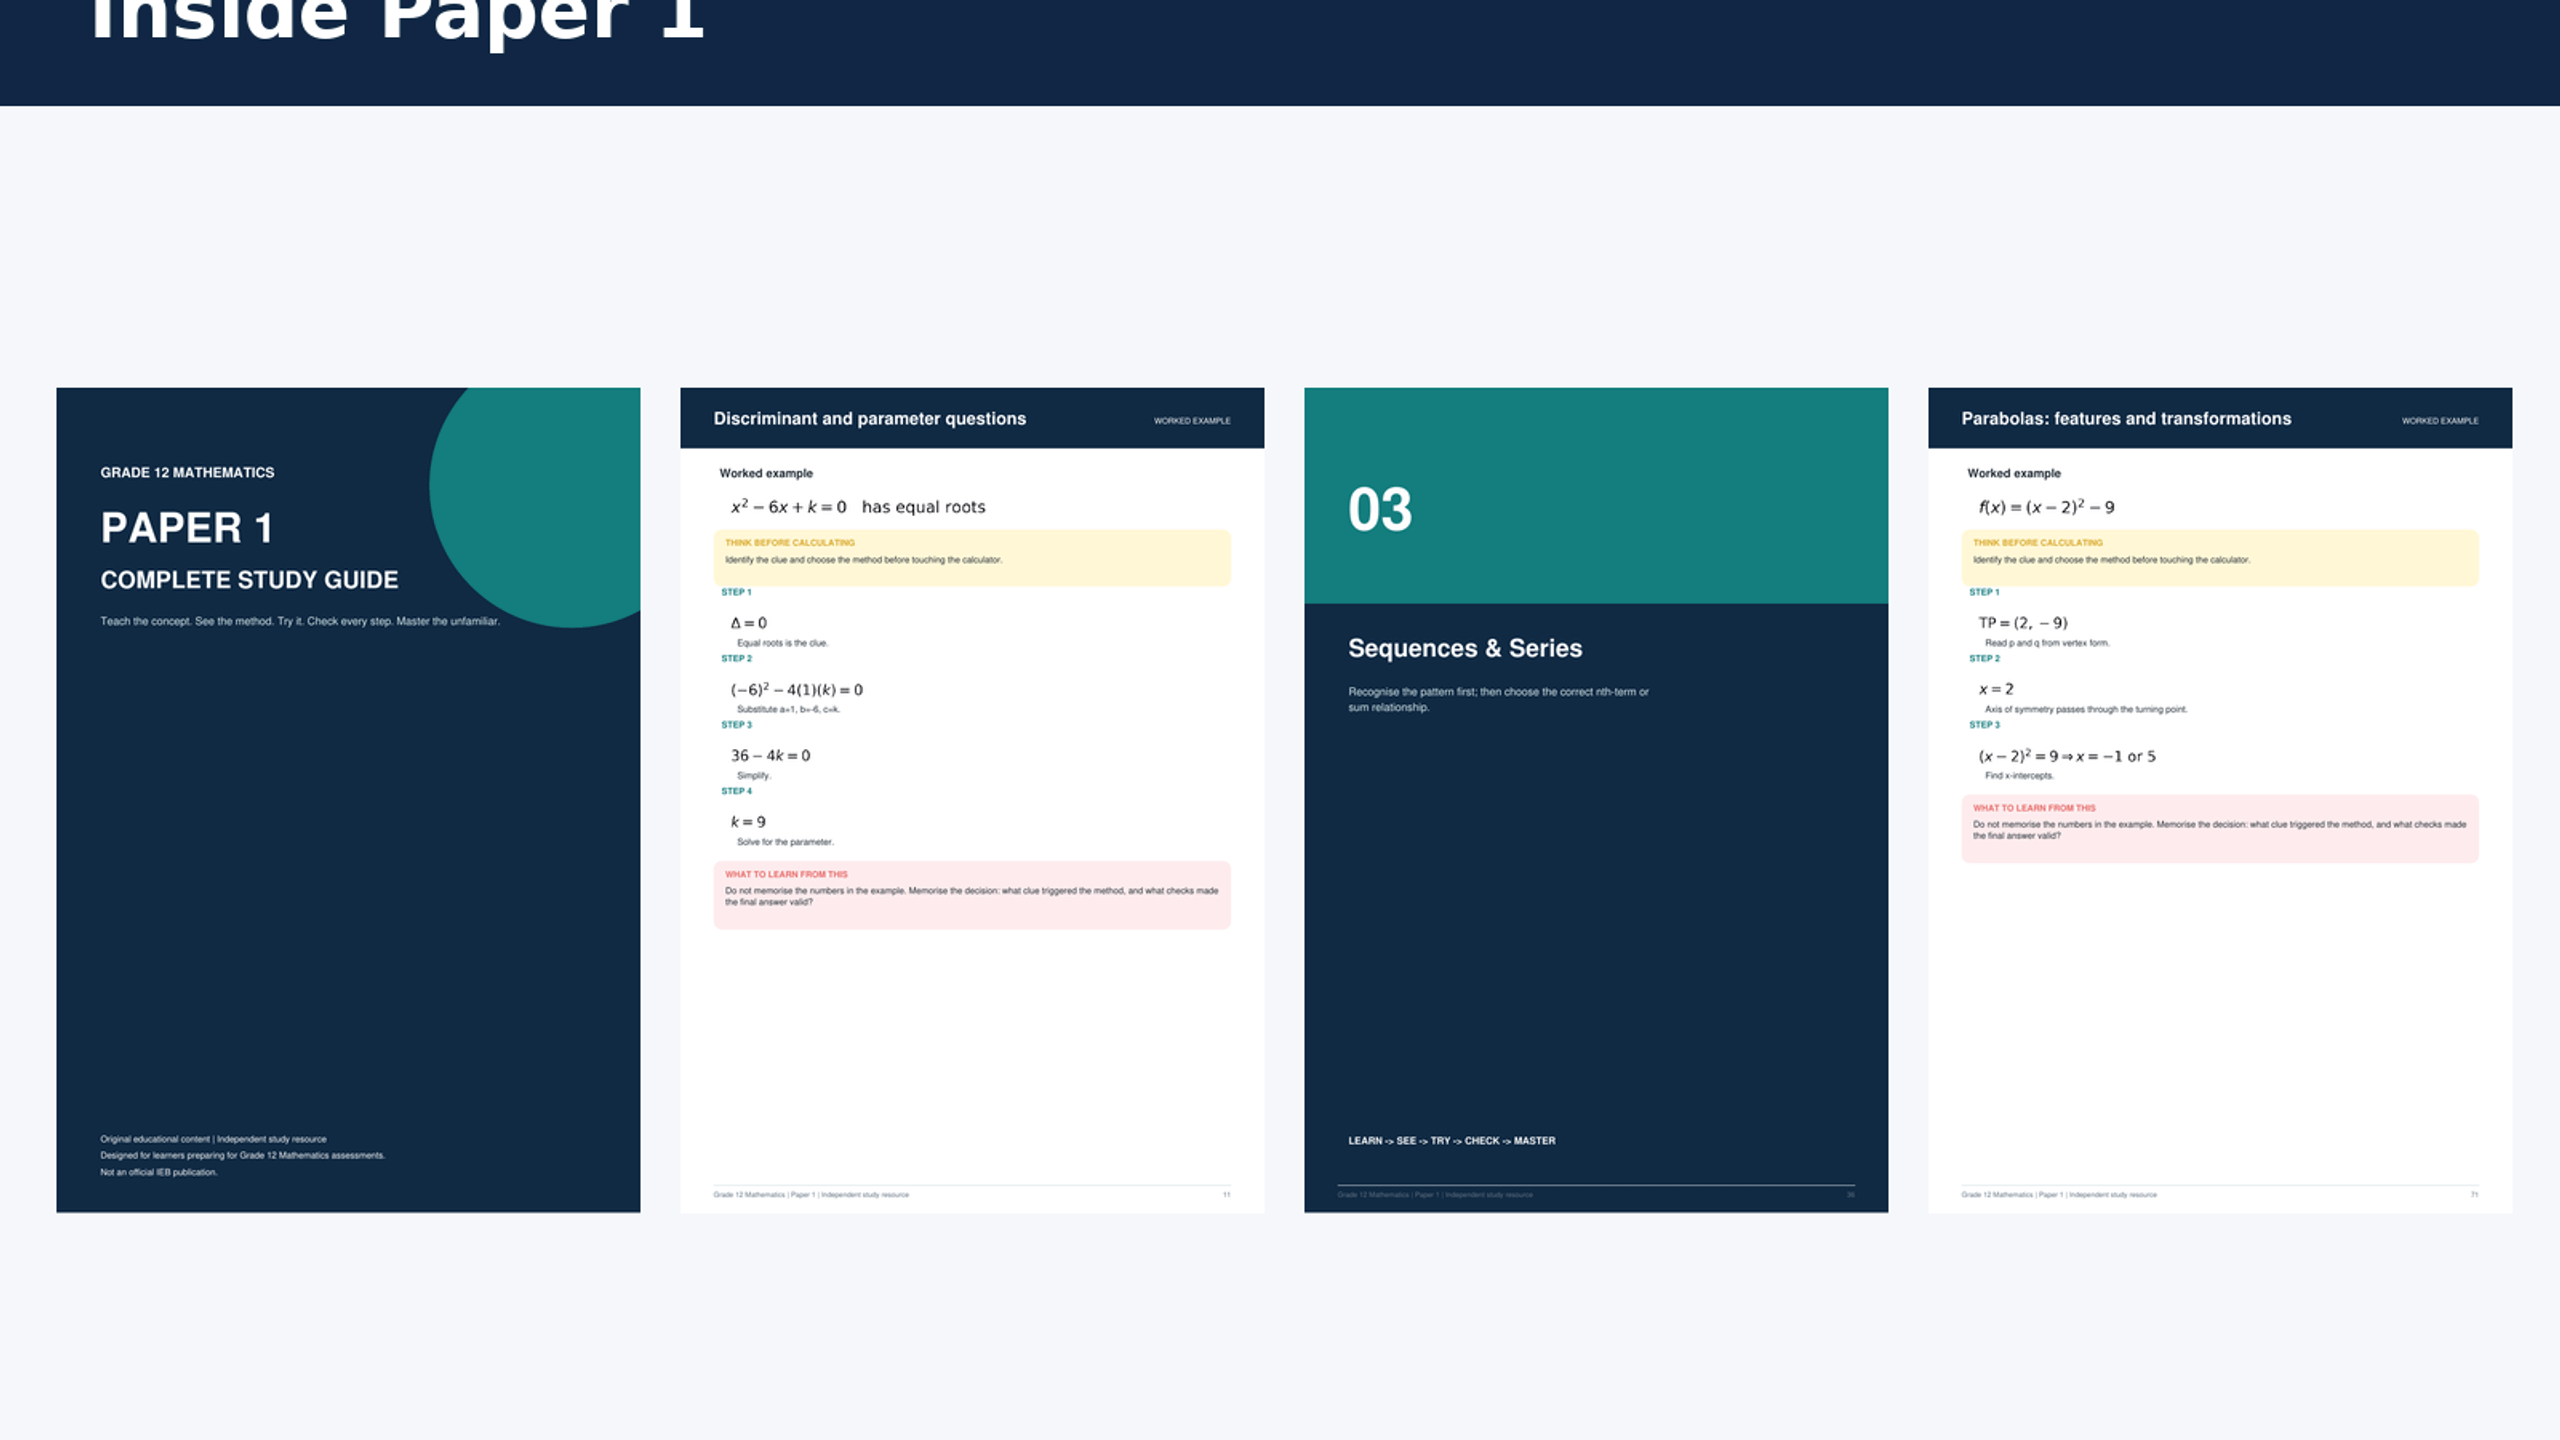
Task: Click the 'Inside Paper 1' banner heading
Action: [397, 20]
